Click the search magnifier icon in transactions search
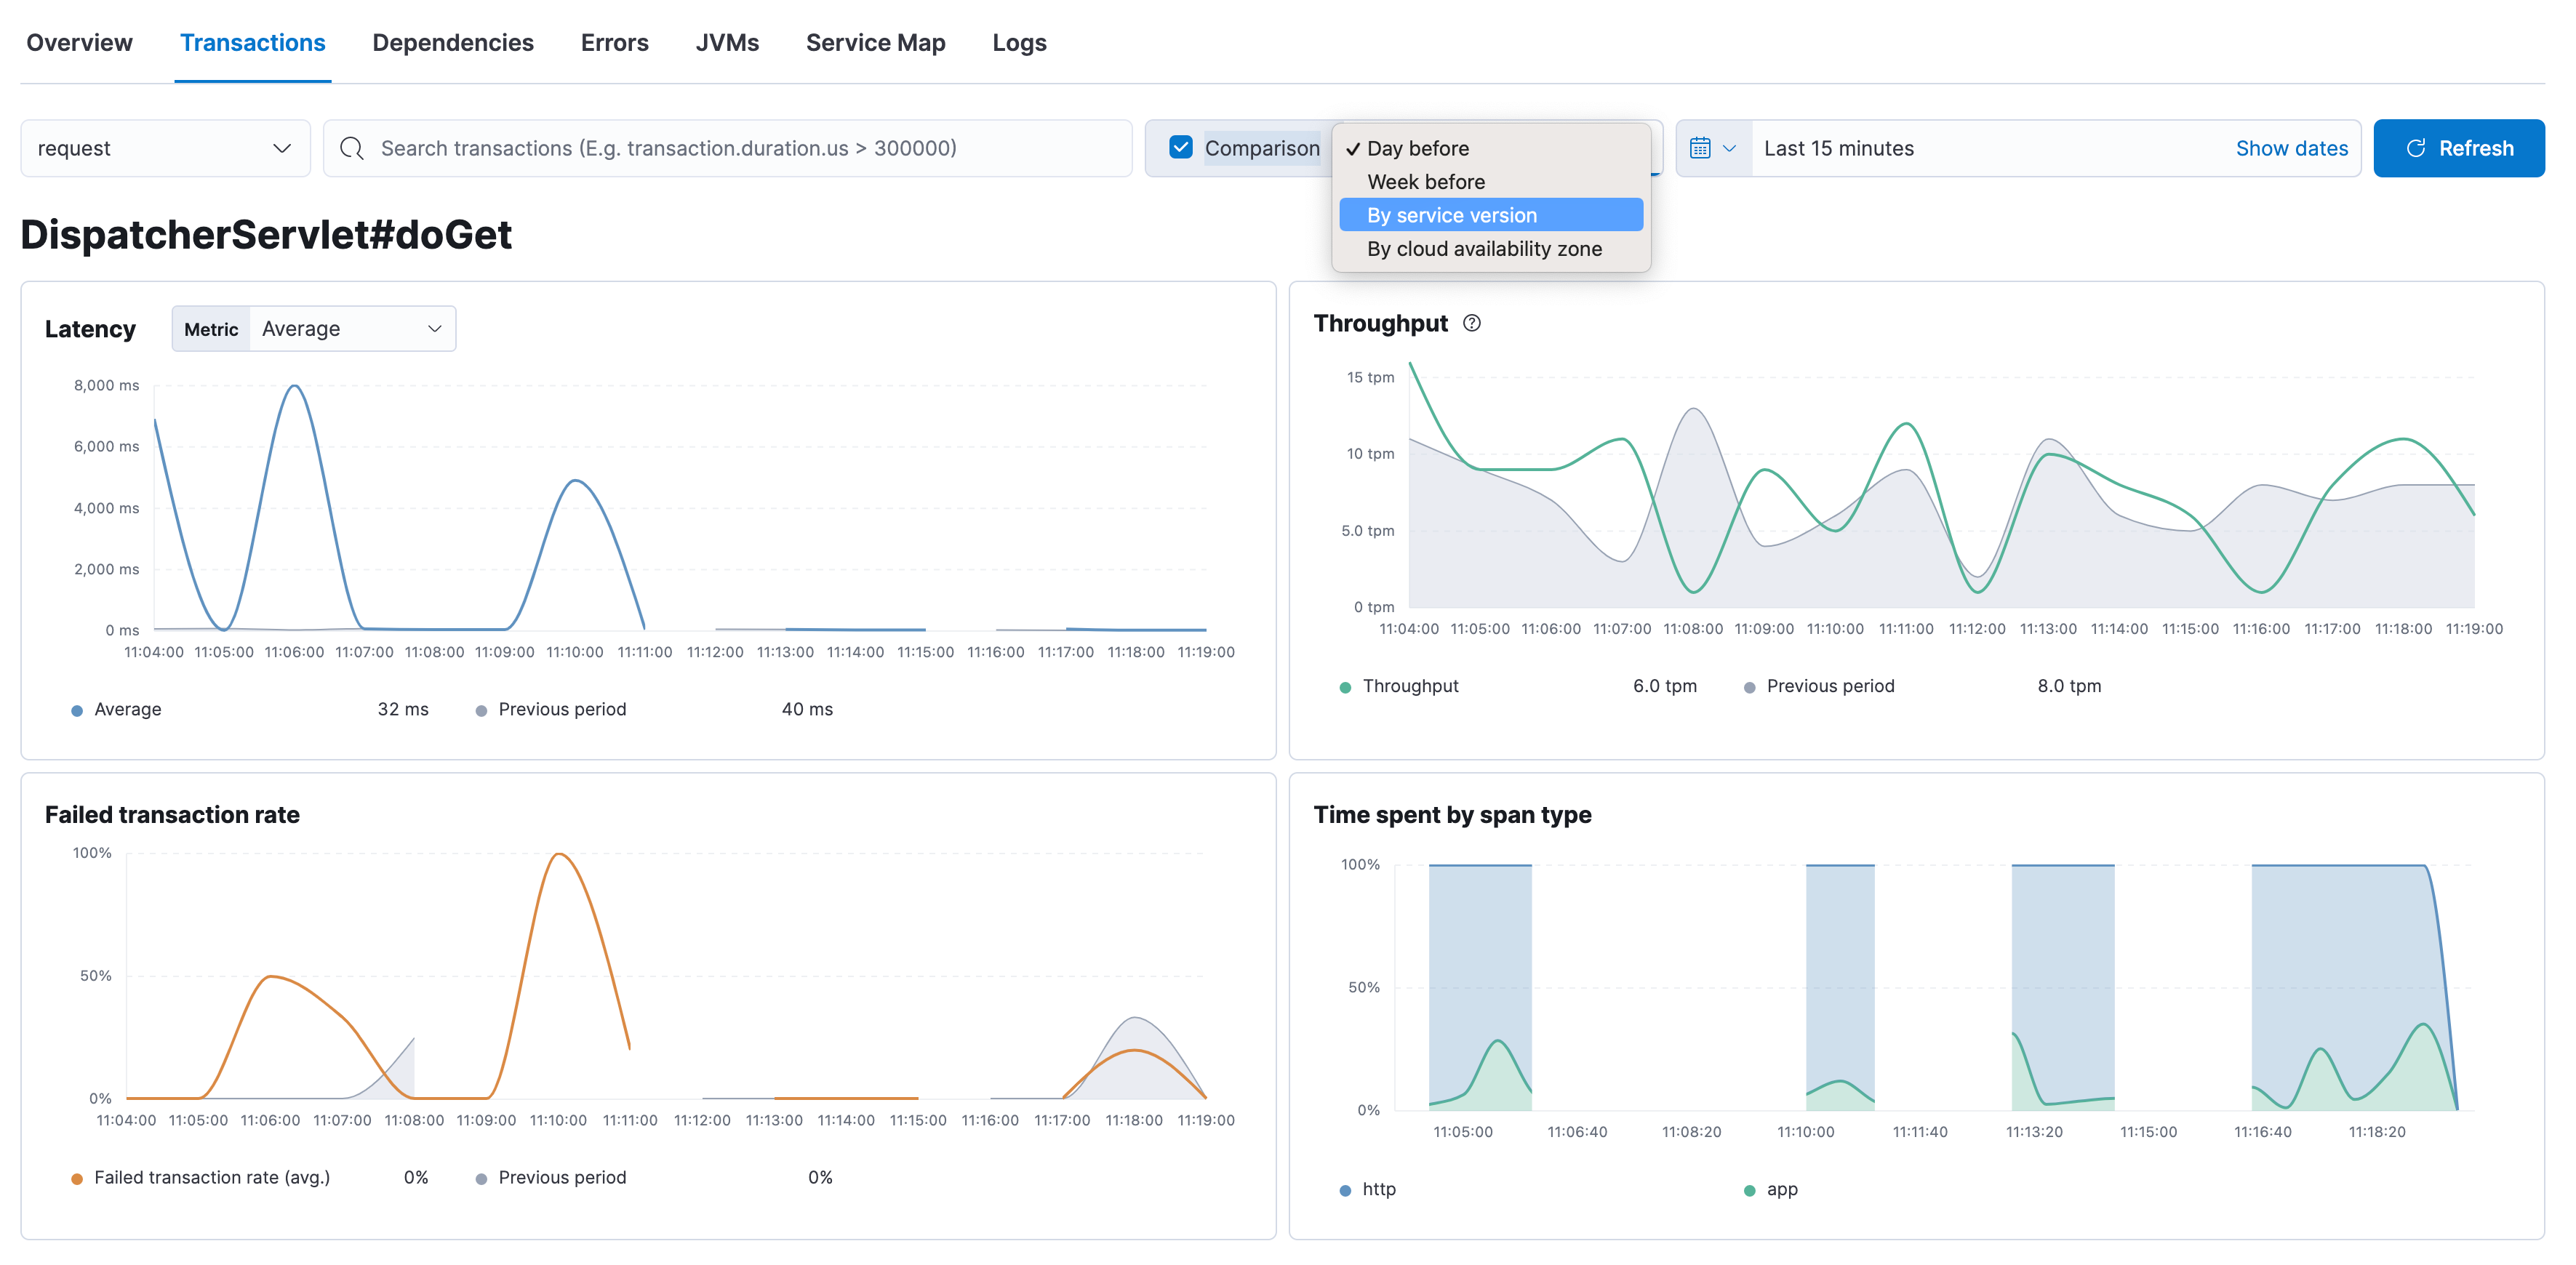 352,148
